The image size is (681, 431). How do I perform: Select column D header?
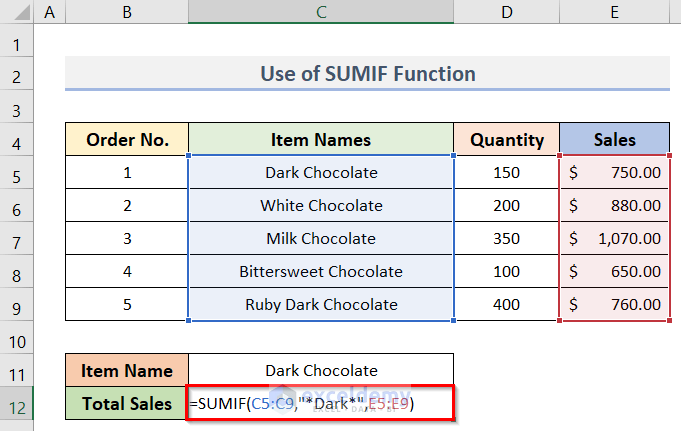pos(507,13)
